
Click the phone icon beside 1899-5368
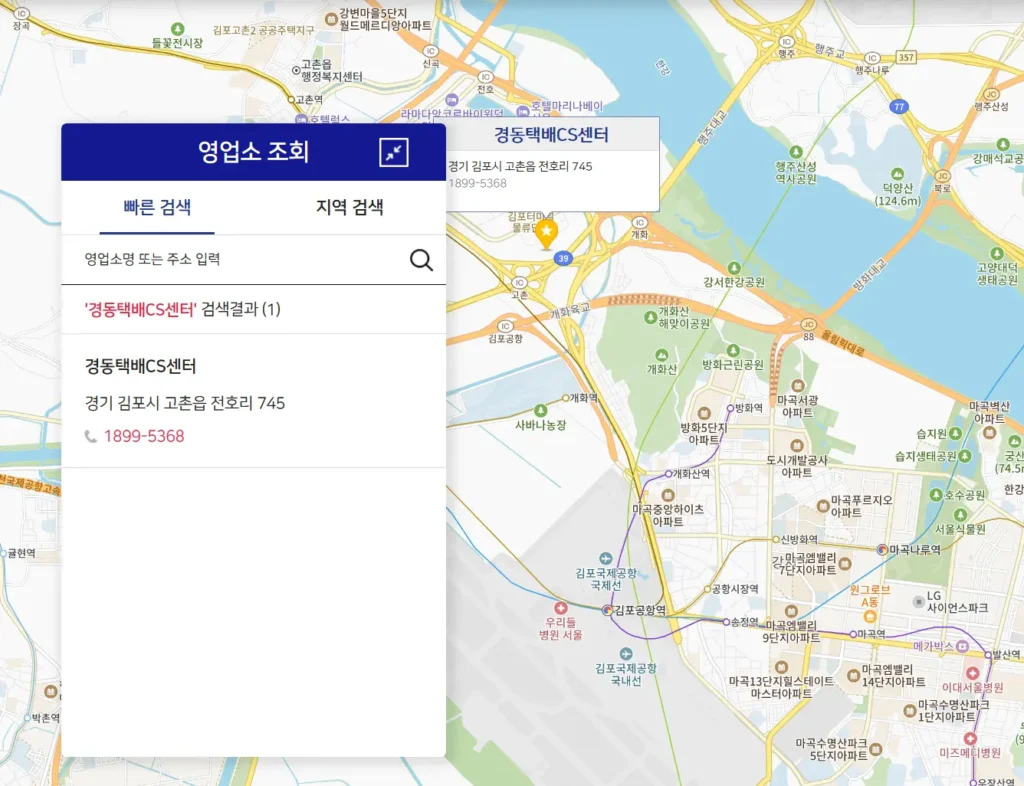[91, 437]
